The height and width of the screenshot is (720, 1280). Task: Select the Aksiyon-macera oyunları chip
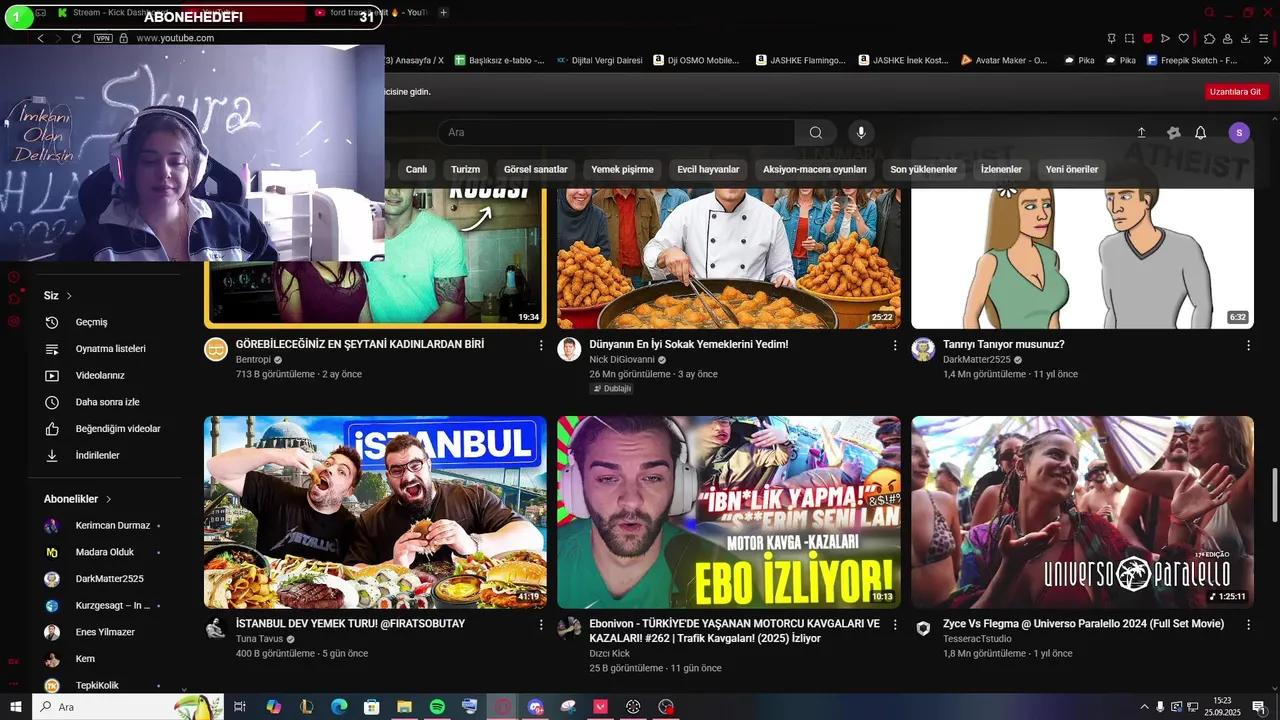tap(815, 170)
